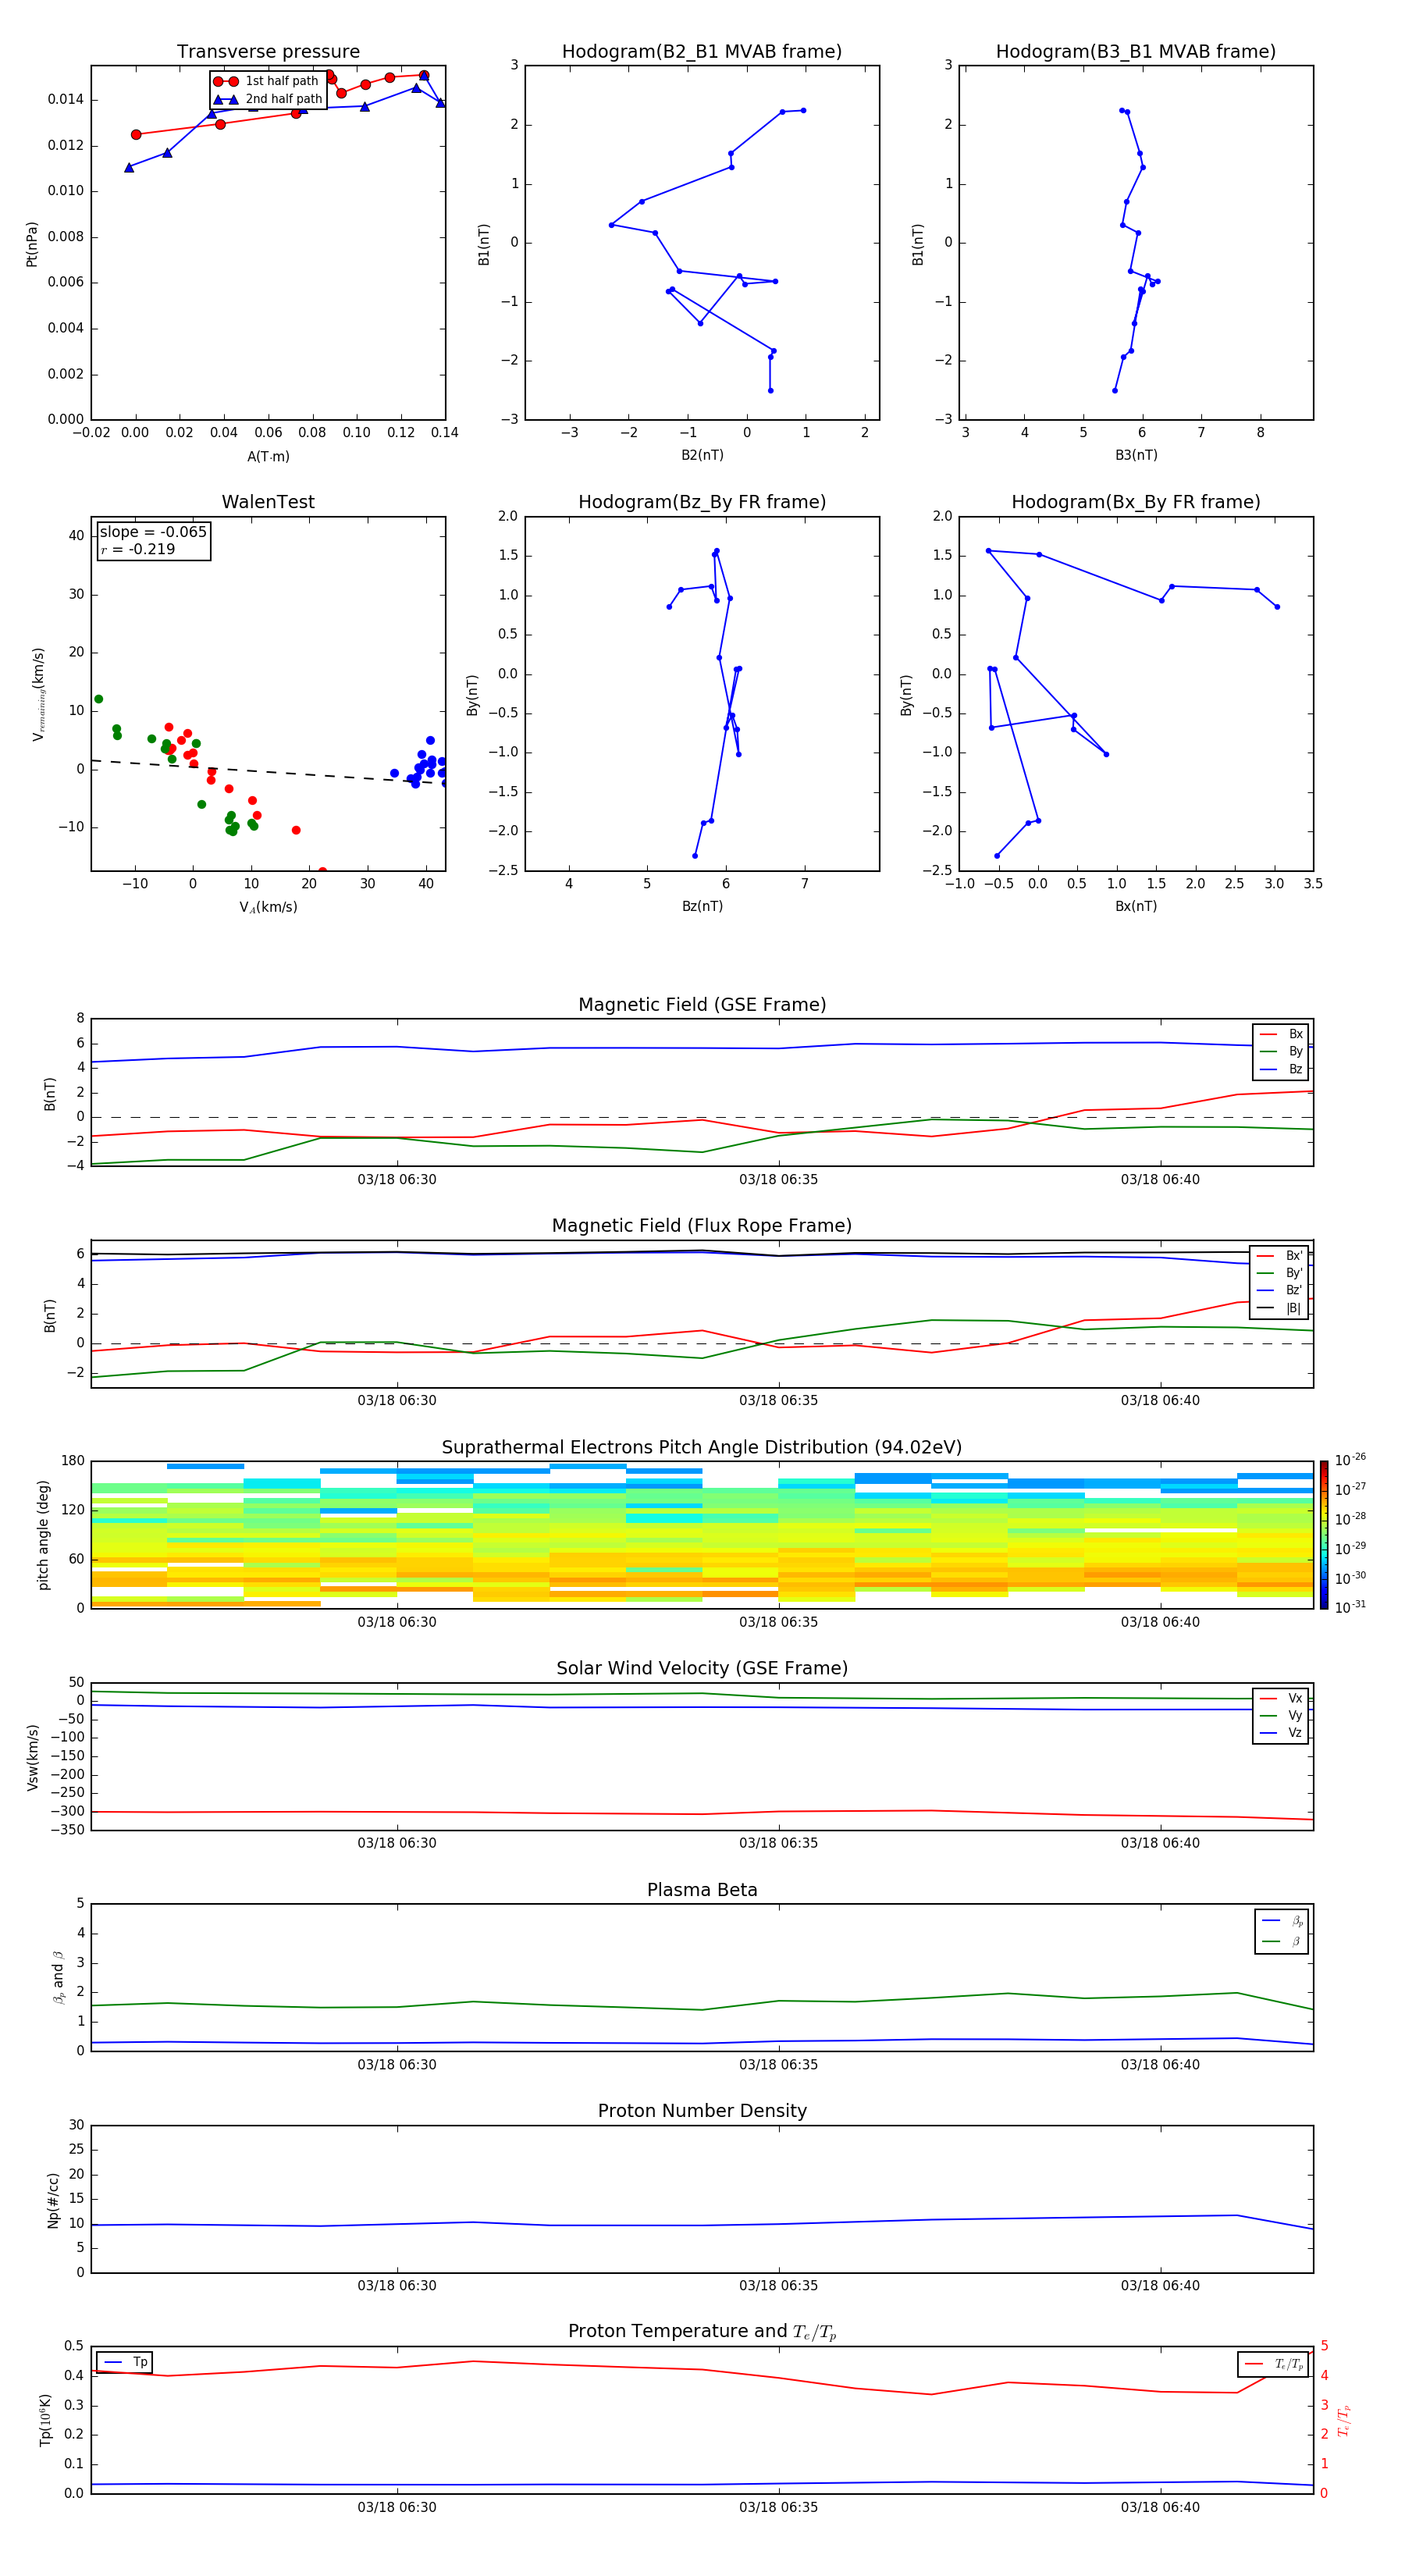This screenshot has height=2576, width=1405.
Task: Select the '1st half path' legend entry
Action: tap(267, 81)
